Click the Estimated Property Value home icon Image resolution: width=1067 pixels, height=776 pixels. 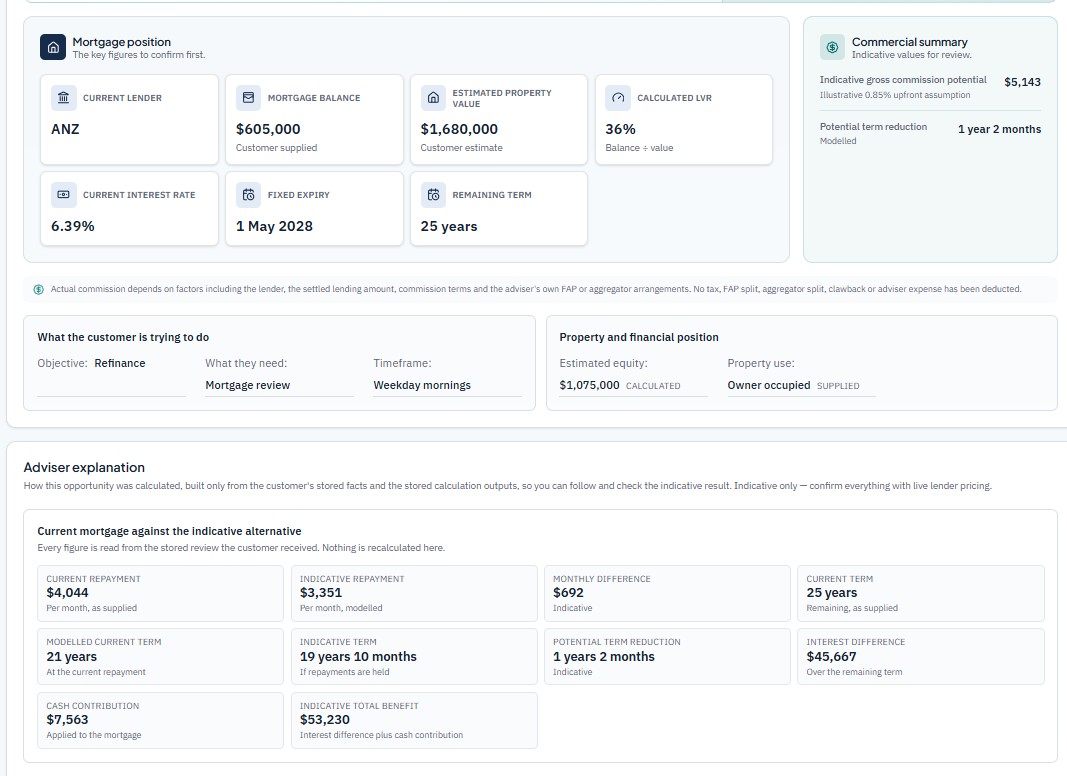[433, 98]
